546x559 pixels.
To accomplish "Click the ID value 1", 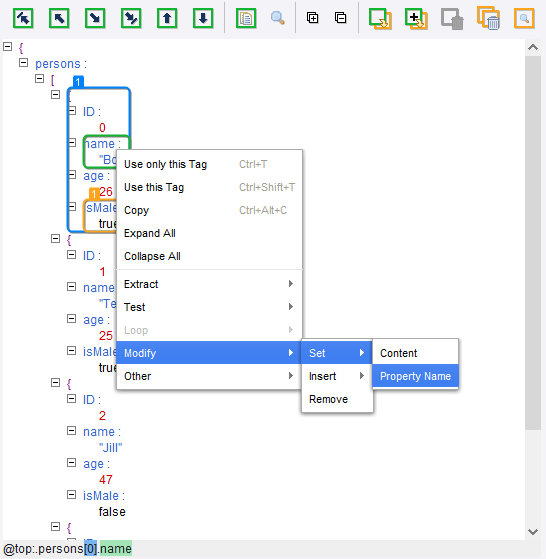I will [x=102, y=272].
